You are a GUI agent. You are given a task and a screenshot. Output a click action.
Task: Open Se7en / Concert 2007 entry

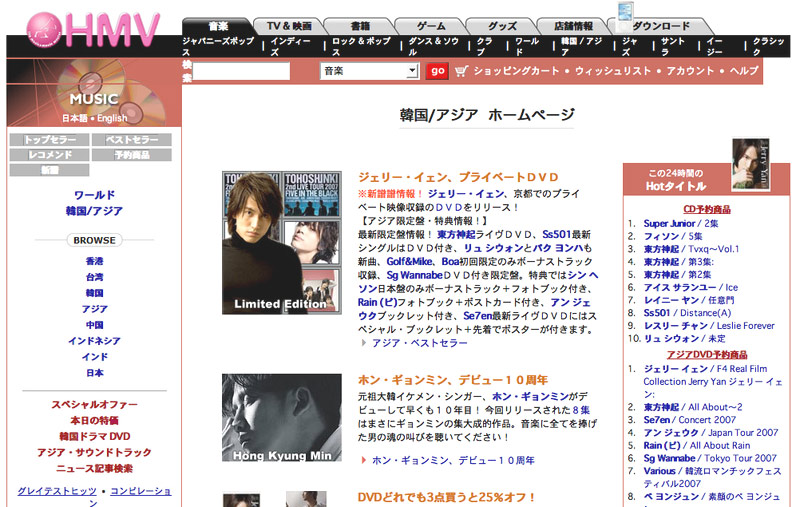689,420
